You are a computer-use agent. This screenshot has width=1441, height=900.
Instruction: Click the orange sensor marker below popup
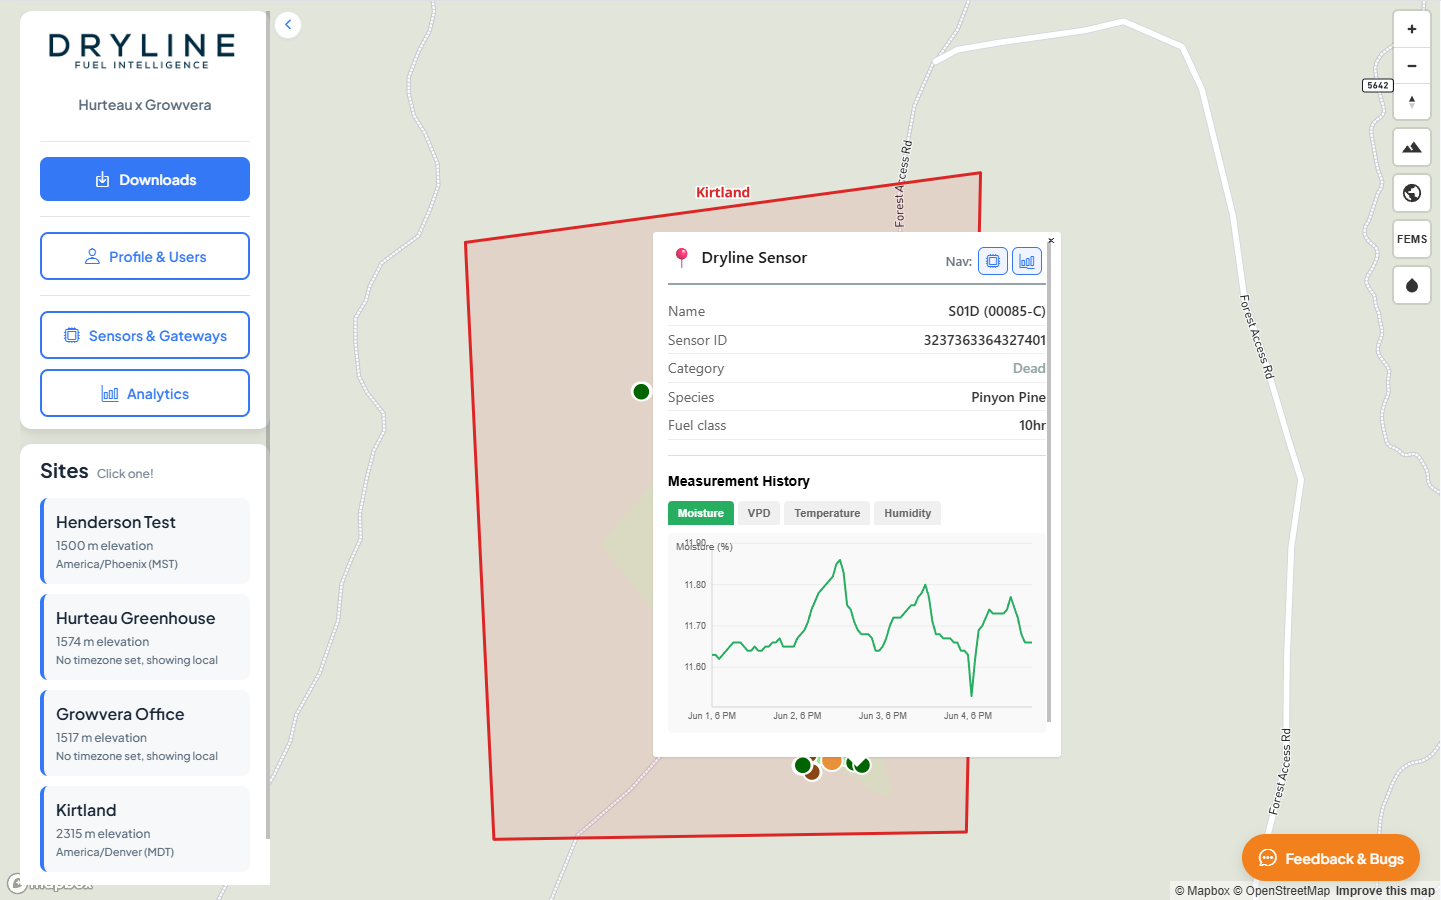tap(832, 763)
